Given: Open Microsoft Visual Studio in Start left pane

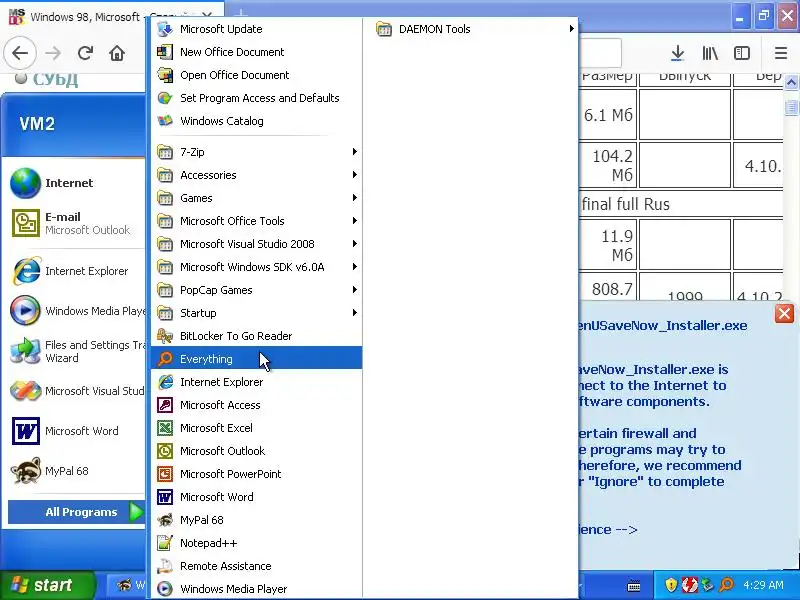Looking at the screenshot, I should click(76, 391).
